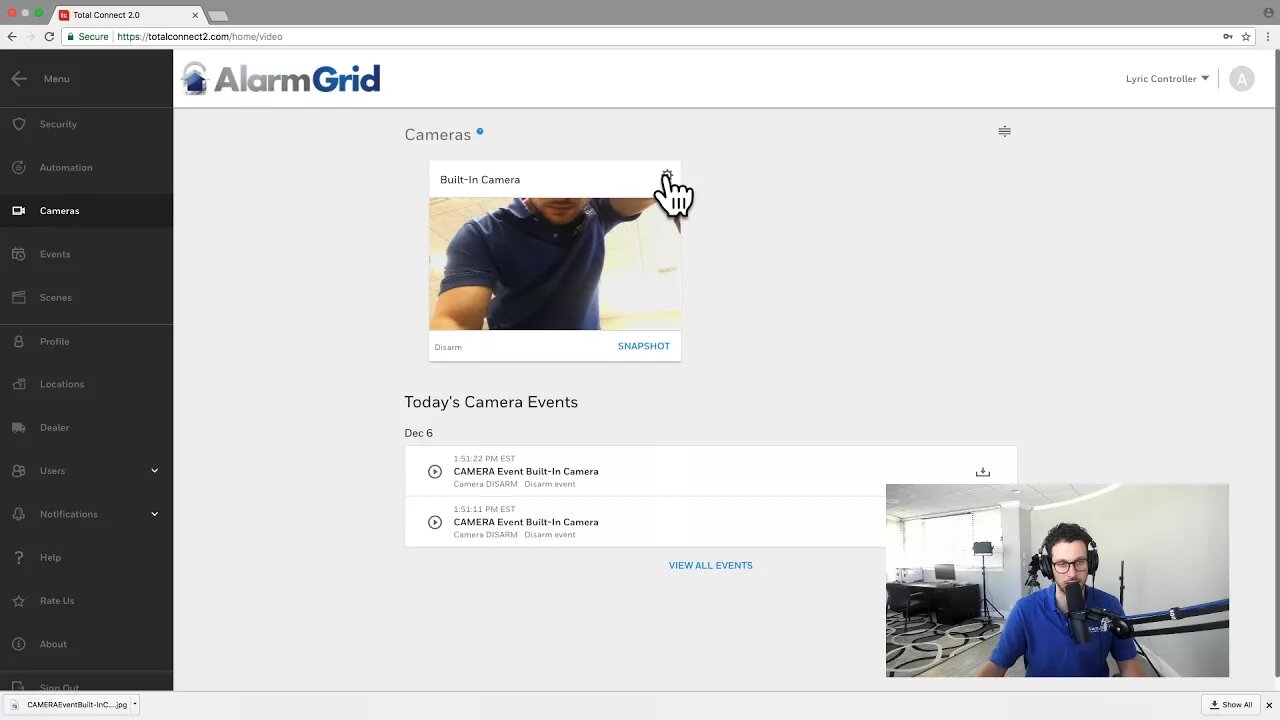This screenshot has height=720, width=1280.
Task: Collapse the sidebar using Menu back arrow
Action: (19, 79)
